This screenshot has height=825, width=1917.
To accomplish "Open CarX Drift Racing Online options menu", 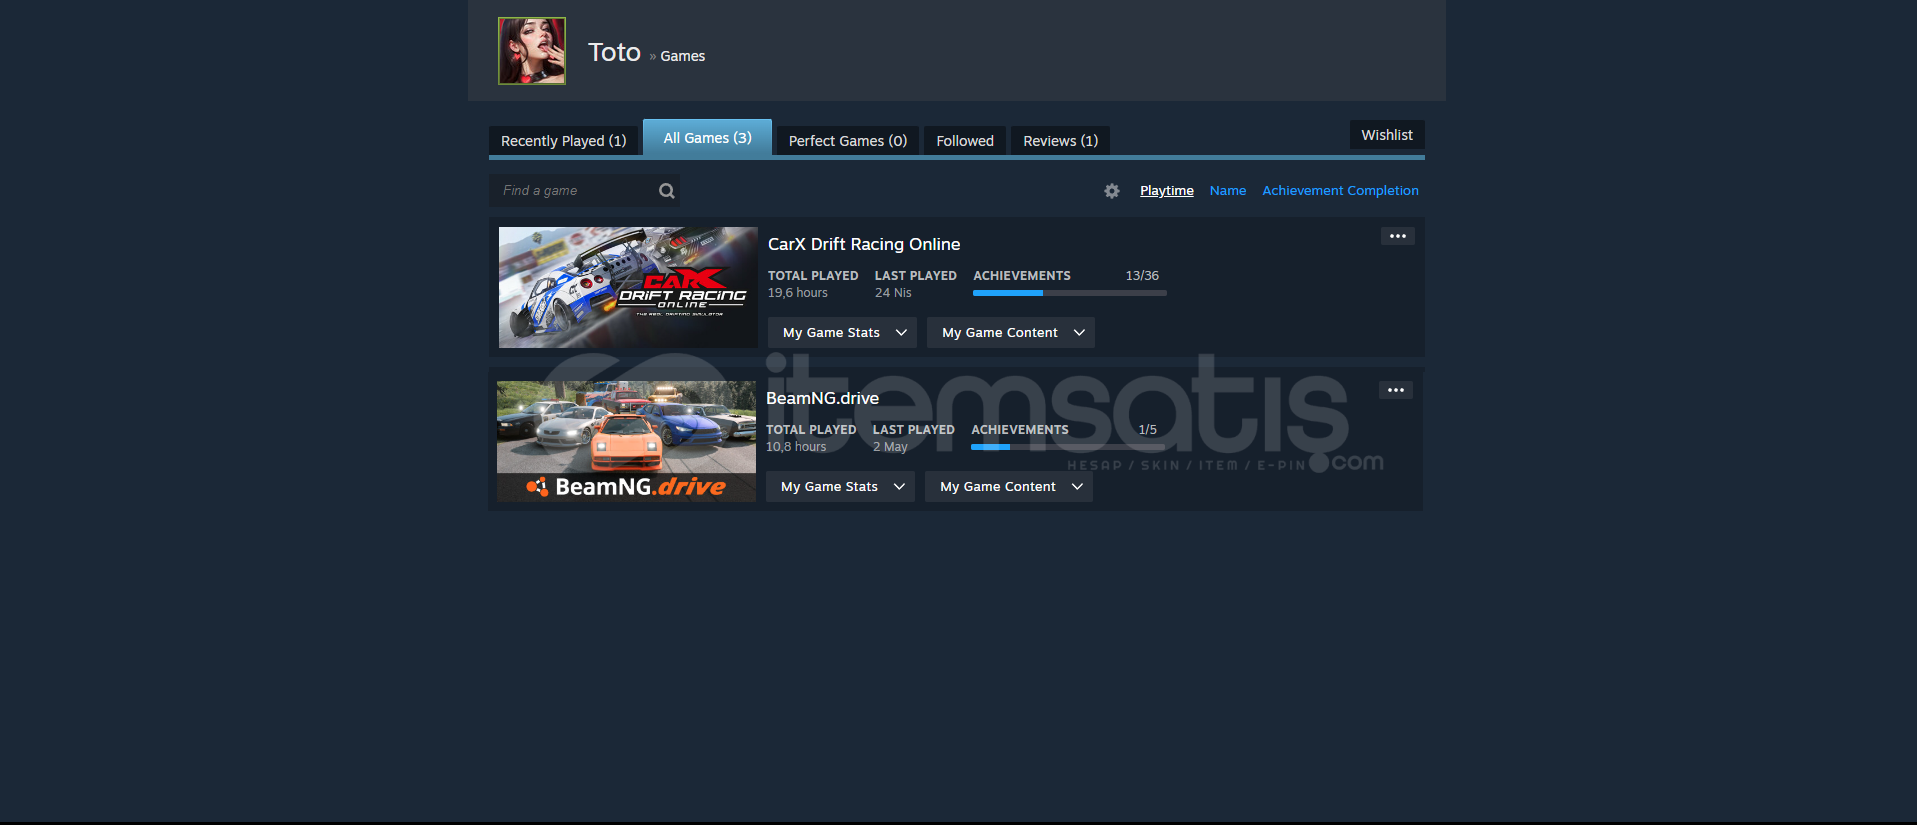I will (x=1398, y=236).
